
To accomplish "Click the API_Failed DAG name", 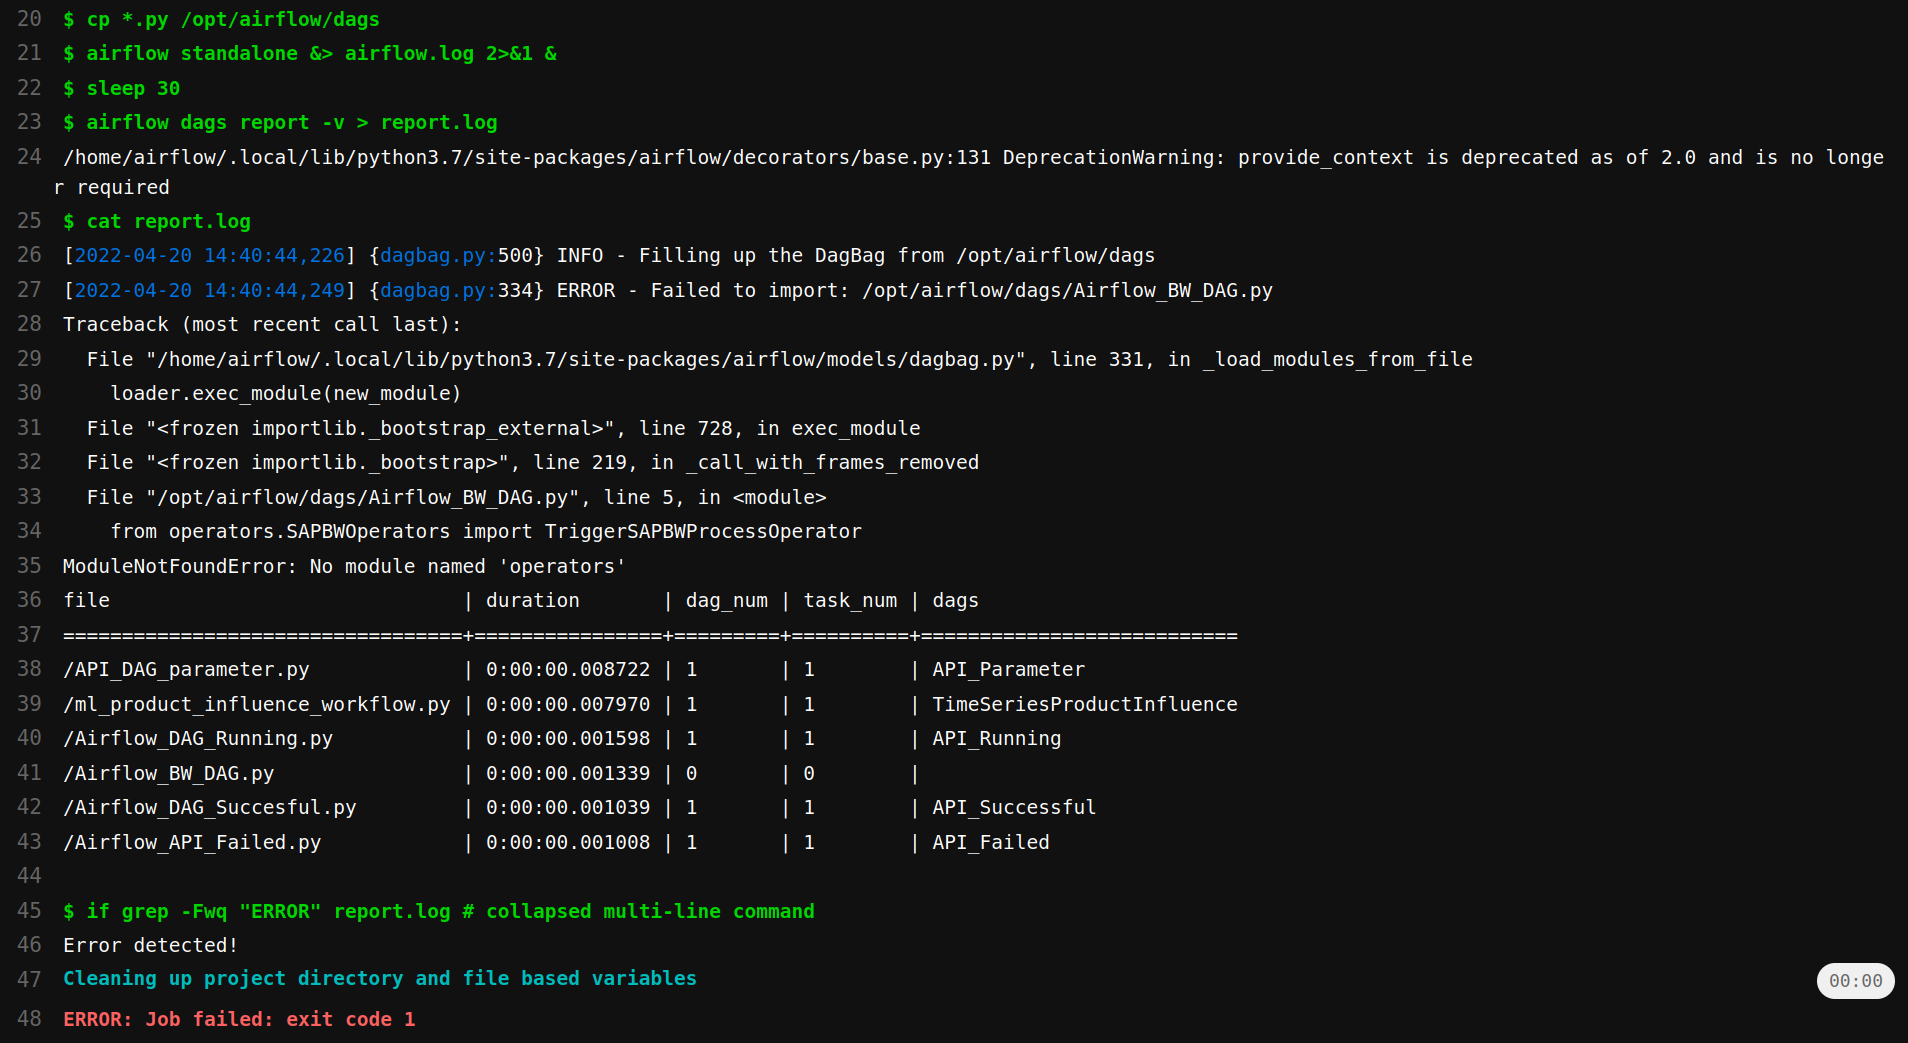I will point(990,842).
